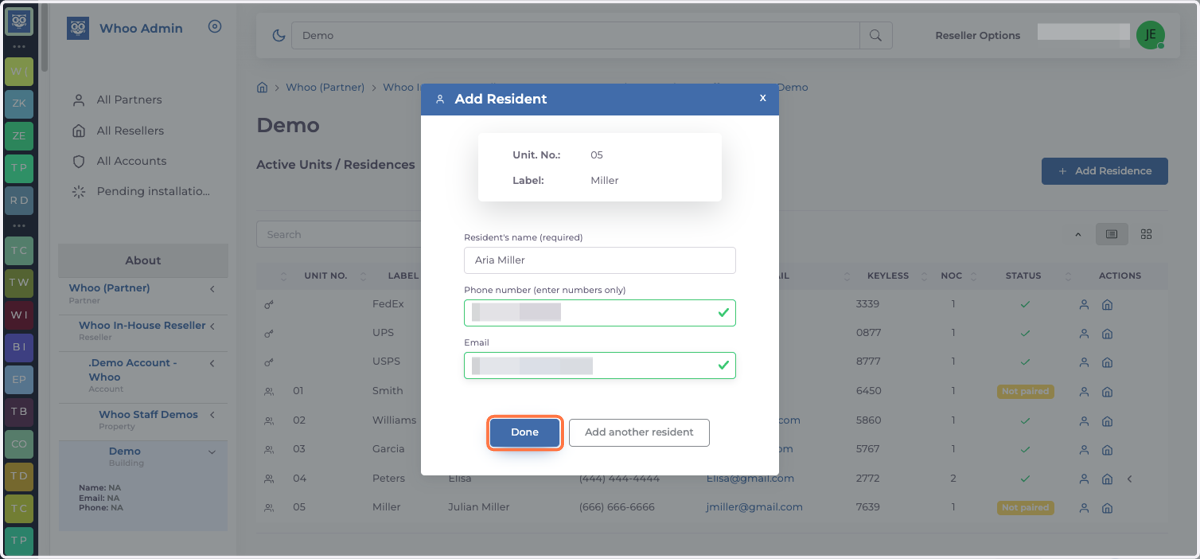Click the house icon in Peters row

tap(1108, 479)
